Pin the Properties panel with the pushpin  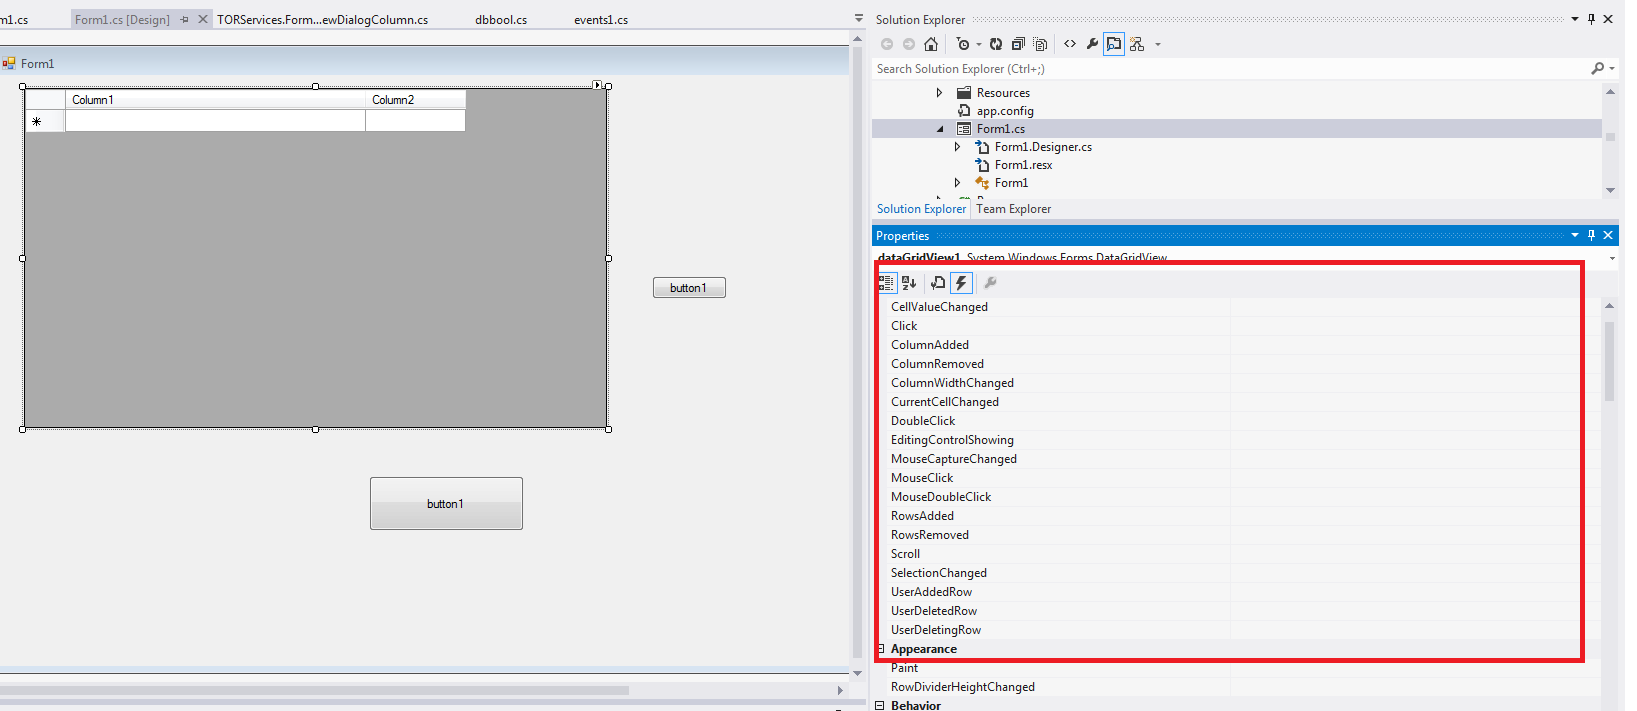(1591, 235)
